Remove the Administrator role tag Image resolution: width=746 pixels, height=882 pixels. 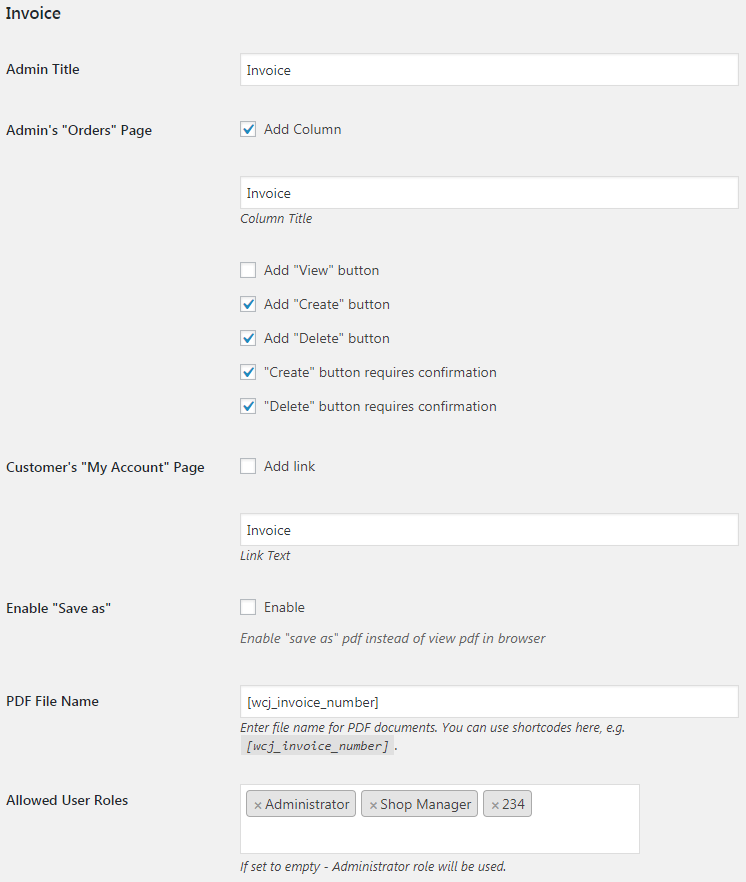pos(258,805)
